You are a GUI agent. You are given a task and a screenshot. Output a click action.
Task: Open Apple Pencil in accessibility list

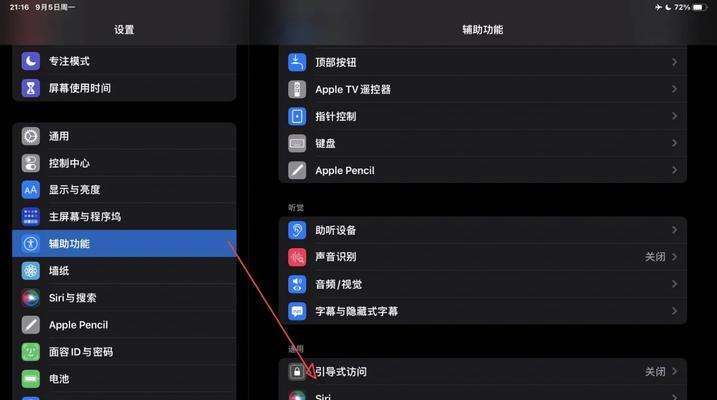point(482,170)
